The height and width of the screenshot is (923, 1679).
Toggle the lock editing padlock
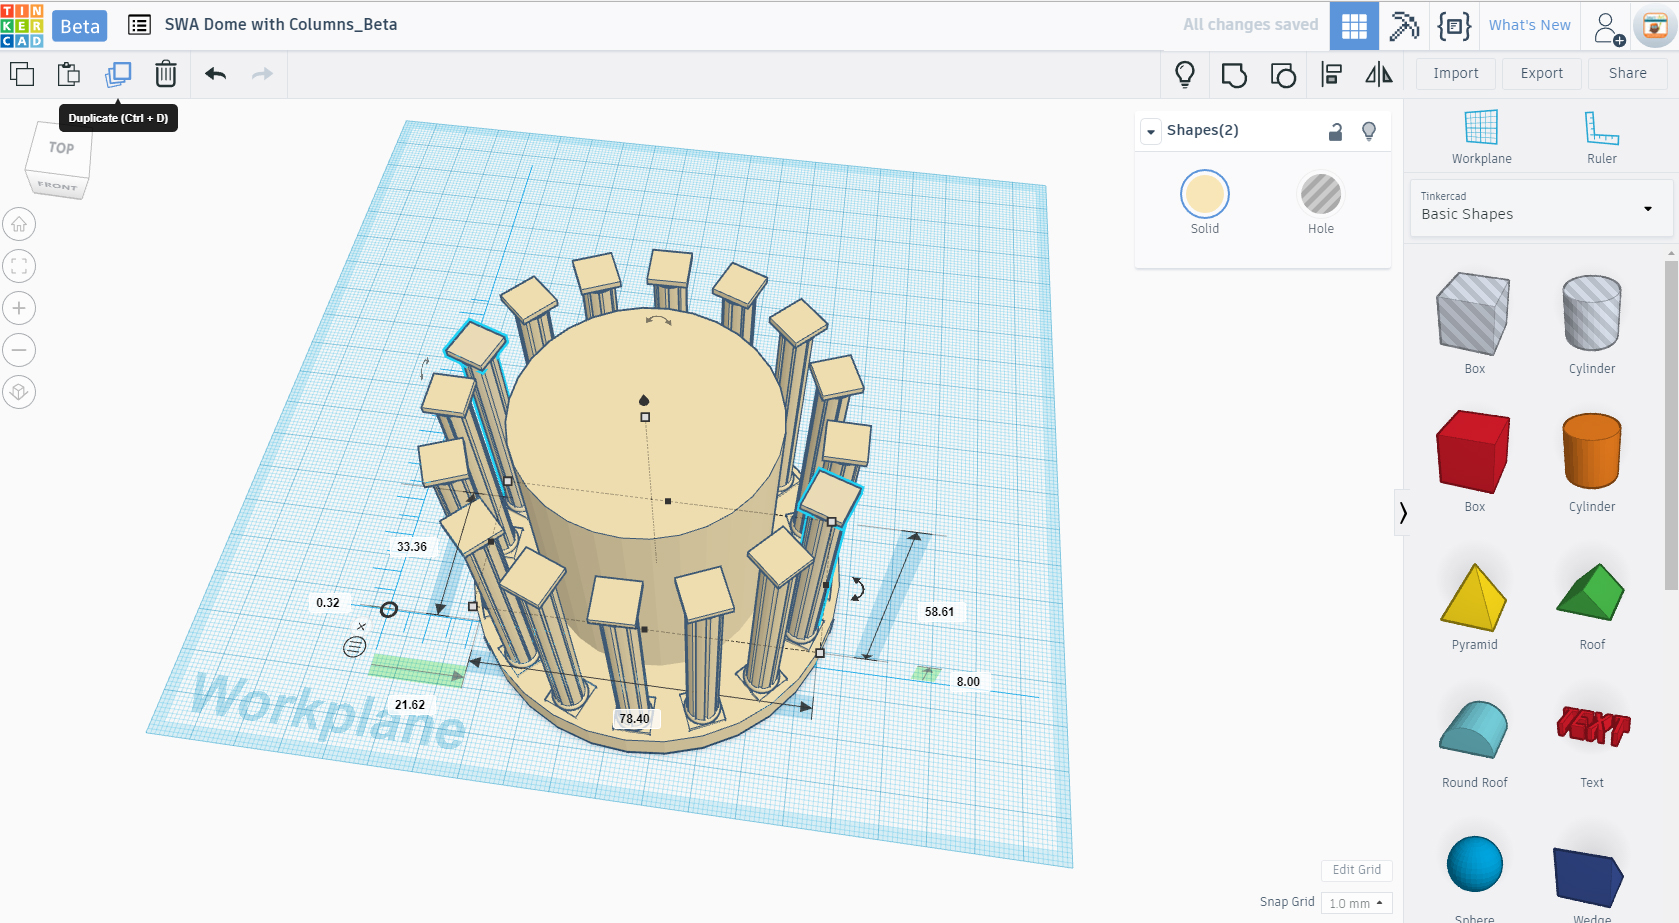click(x=1335, y=131)
